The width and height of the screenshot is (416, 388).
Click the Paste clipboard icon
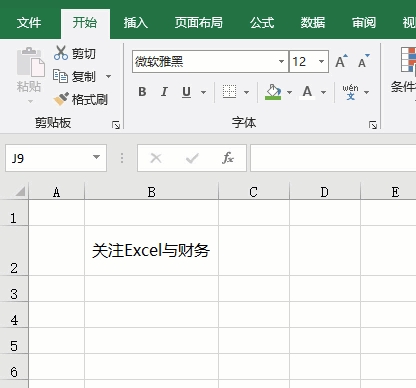coord(30,62)
